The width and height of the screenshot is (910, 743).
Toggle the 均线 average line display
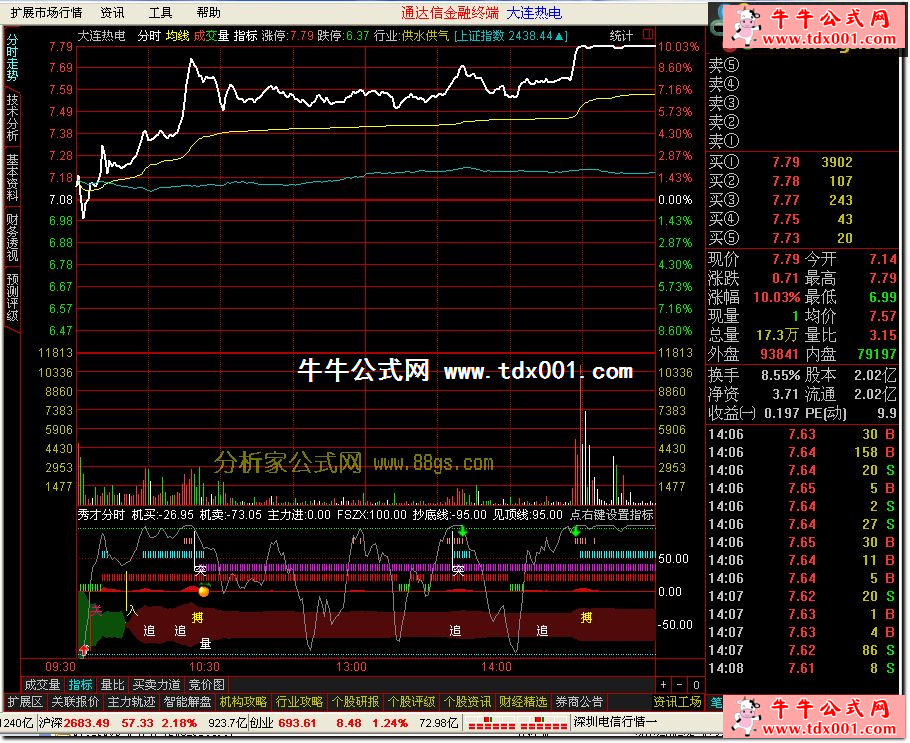tap(177, 36)
